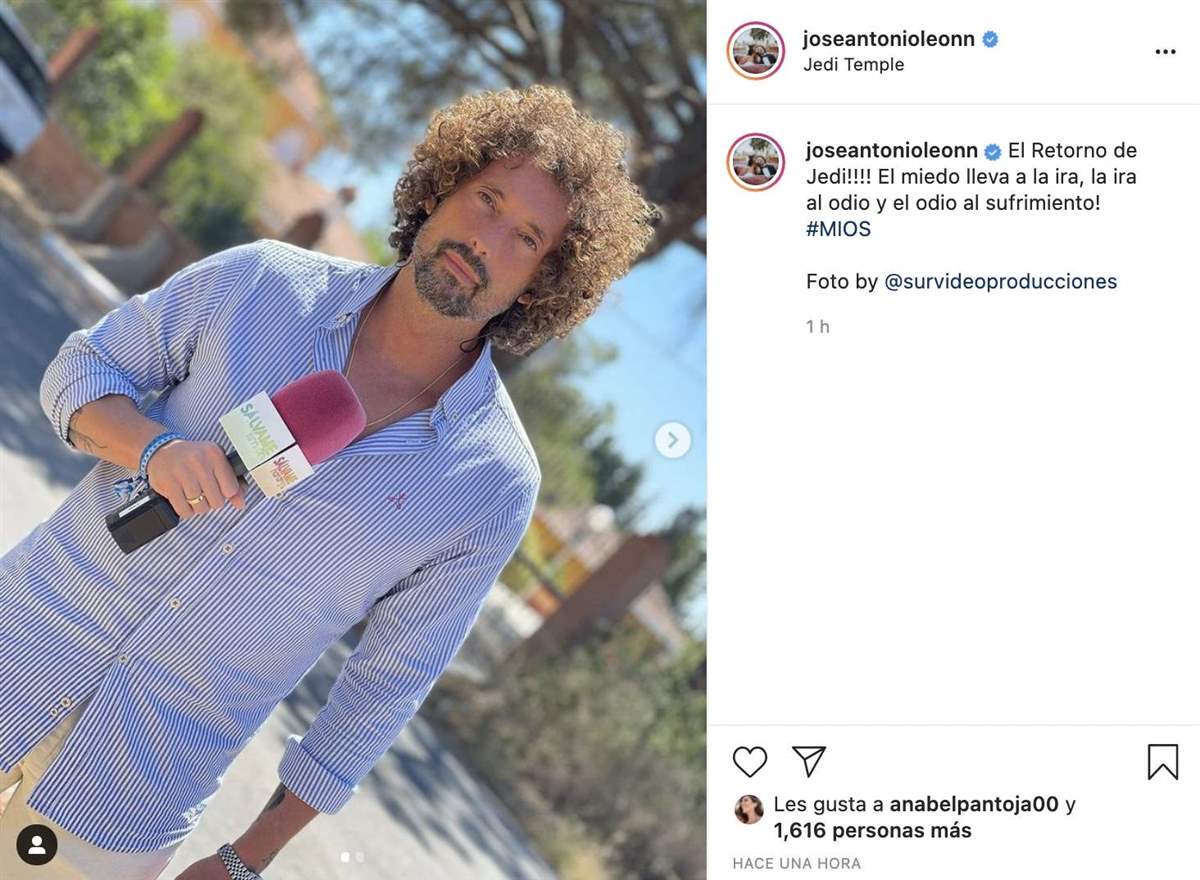Show tagged people using the person icon
The width and height of the screenshot is (1200, 880).
tap(37, 846)
